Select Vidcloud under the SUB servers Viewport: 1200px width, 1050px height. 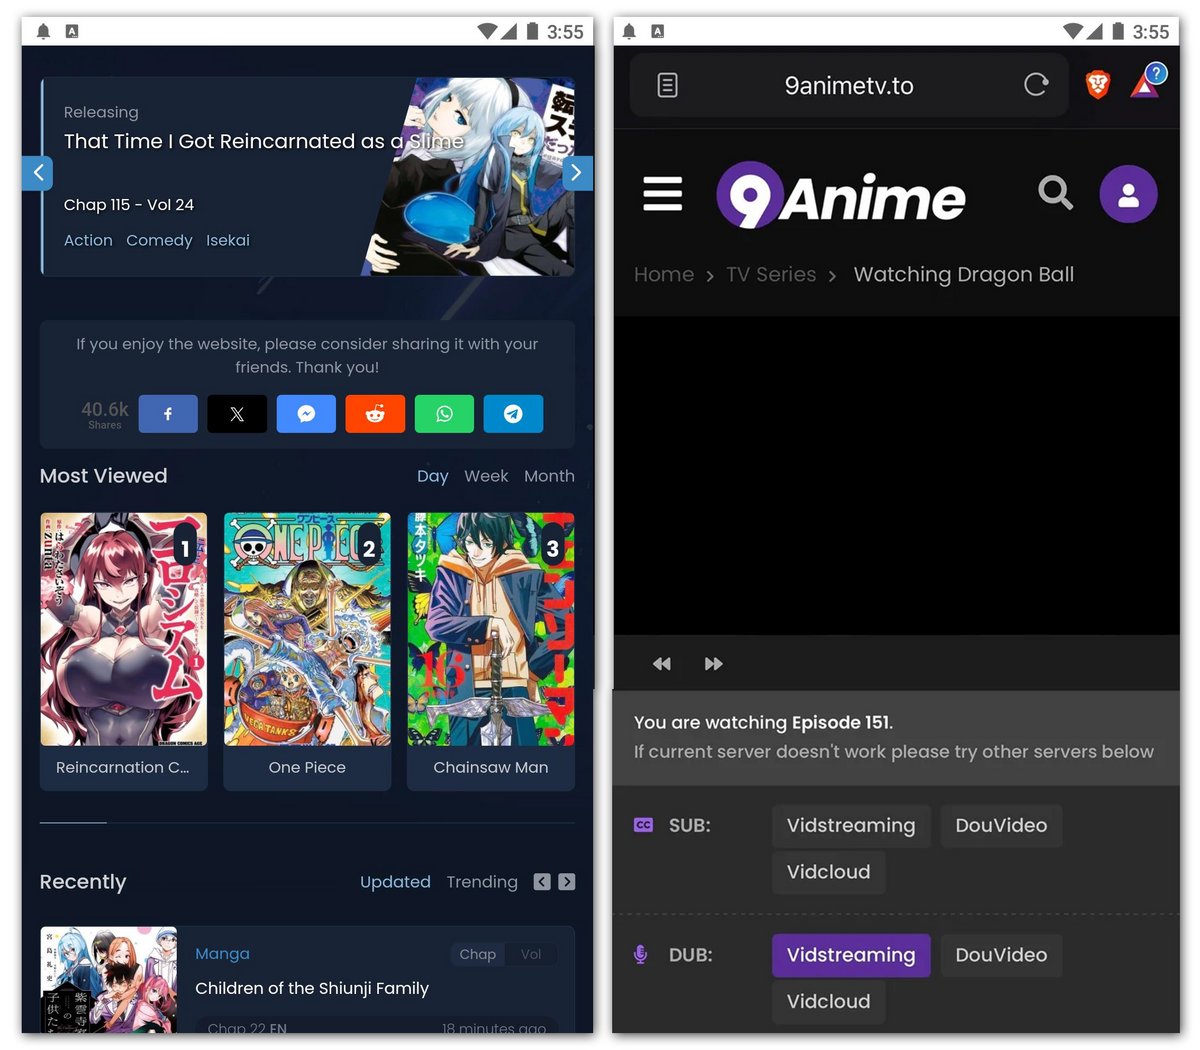coord(828,871)
